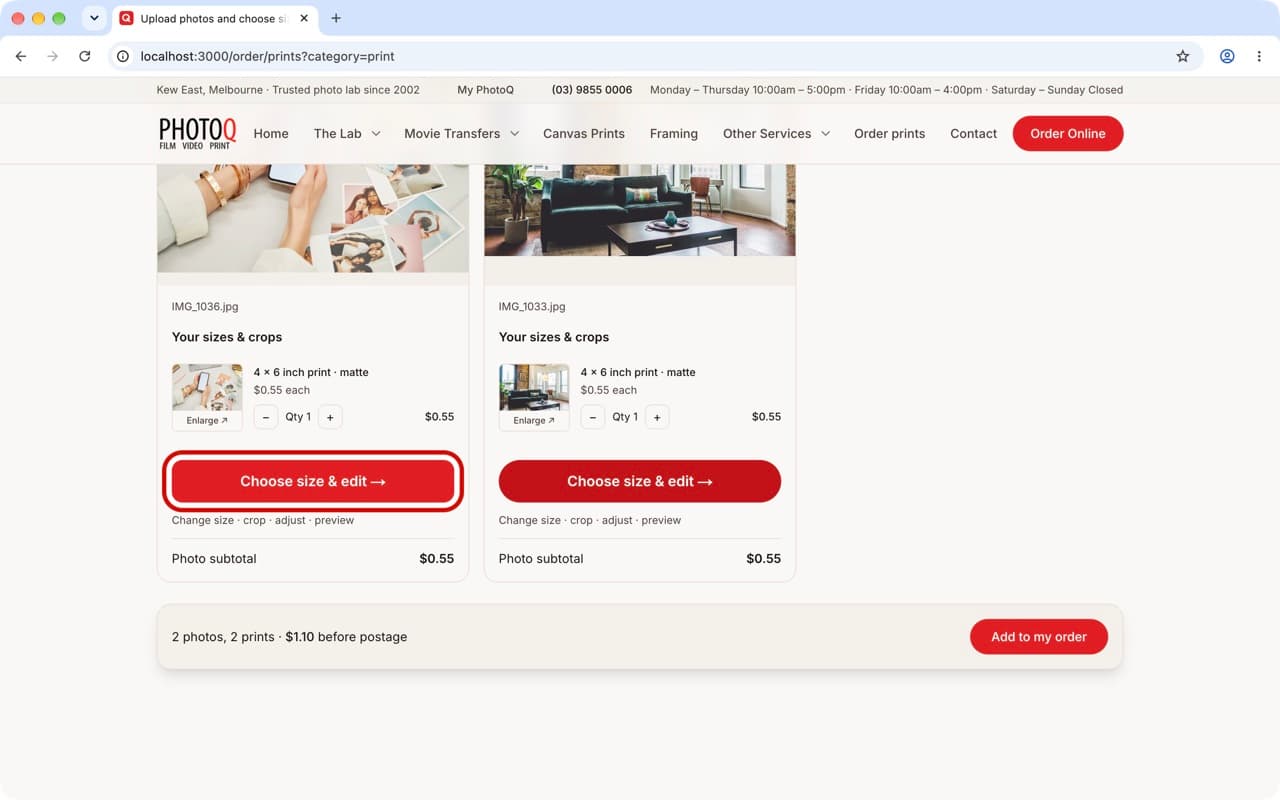Expand the Other Services menu
Image resolution: width=1280 pixels, height=800 pixels.
[x=776, y=133]
